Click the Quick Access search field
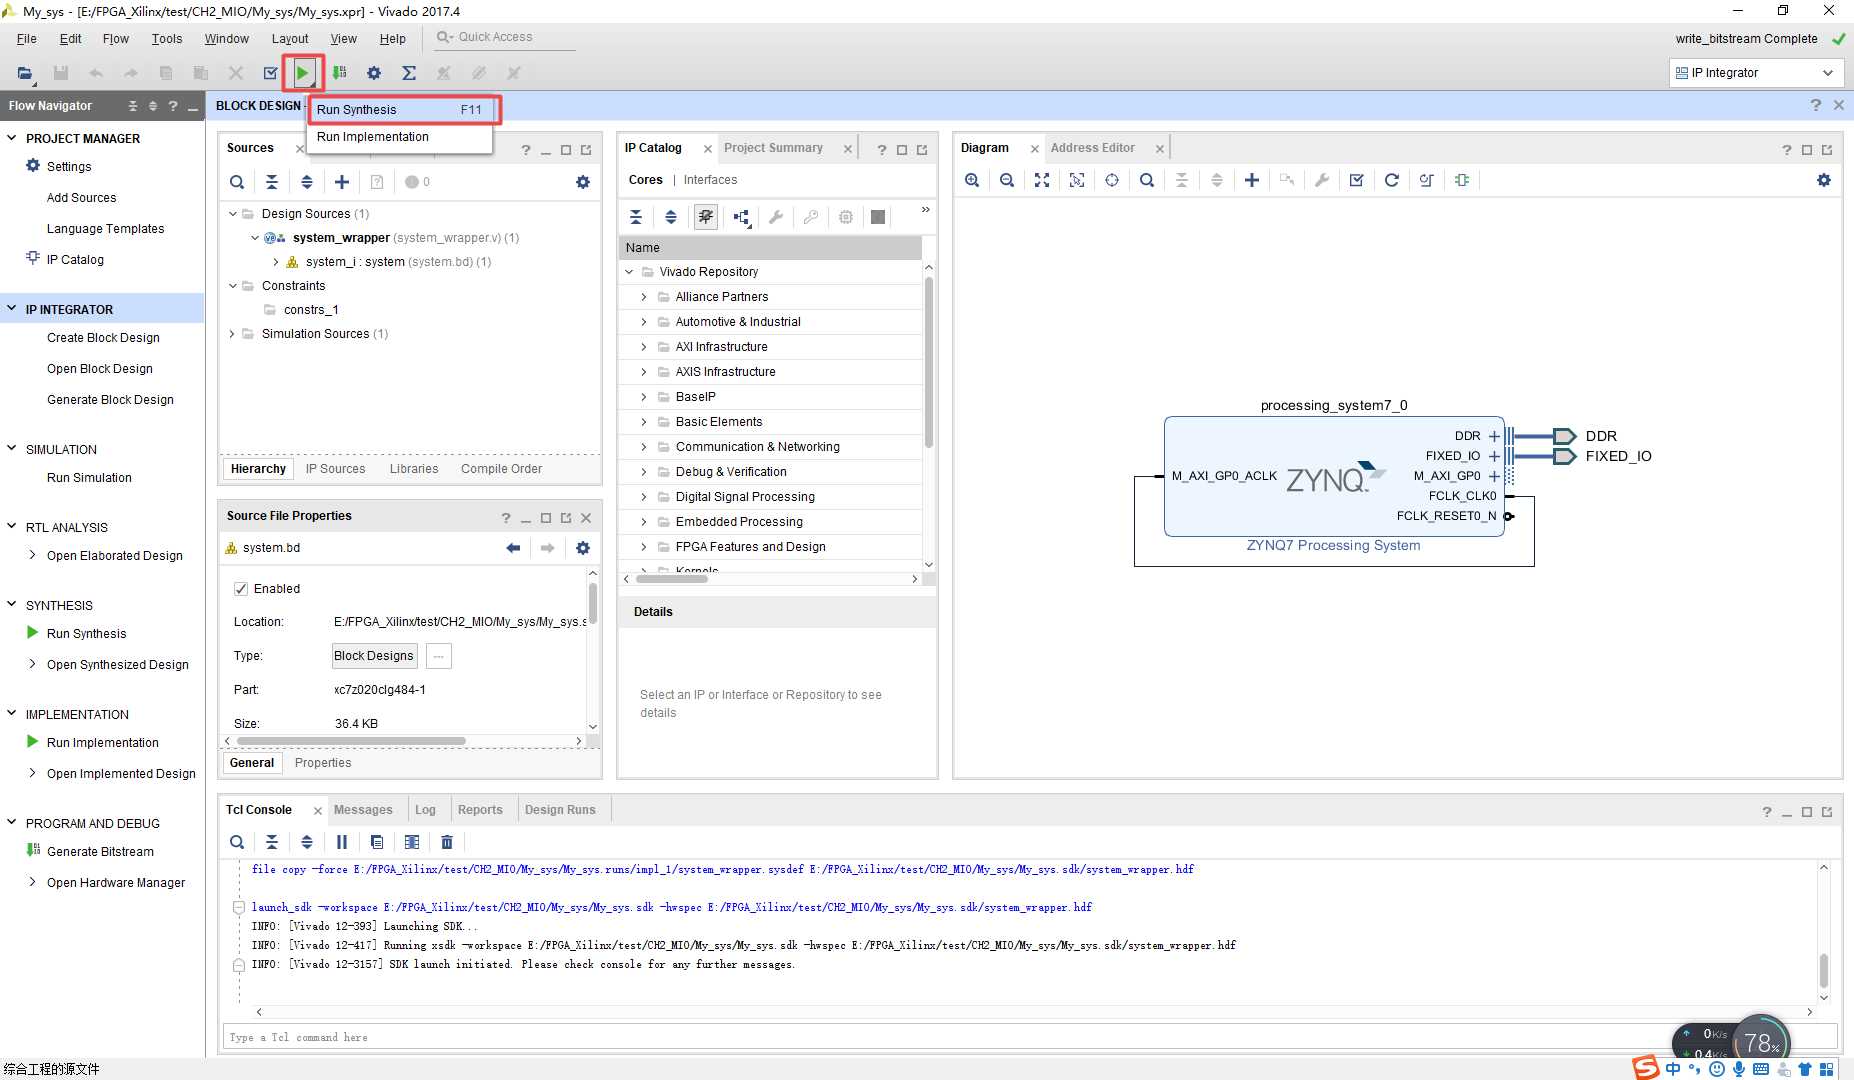This screenshot has height=1080, width=1854. pos(505,37)
